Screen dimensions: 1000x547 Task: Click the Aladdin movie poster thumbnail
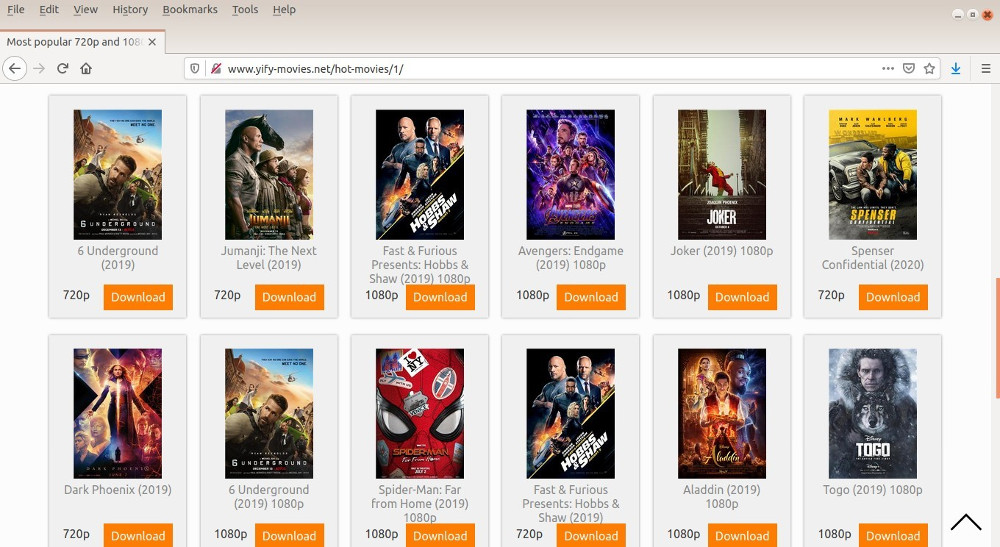click(x=721, y=413)
